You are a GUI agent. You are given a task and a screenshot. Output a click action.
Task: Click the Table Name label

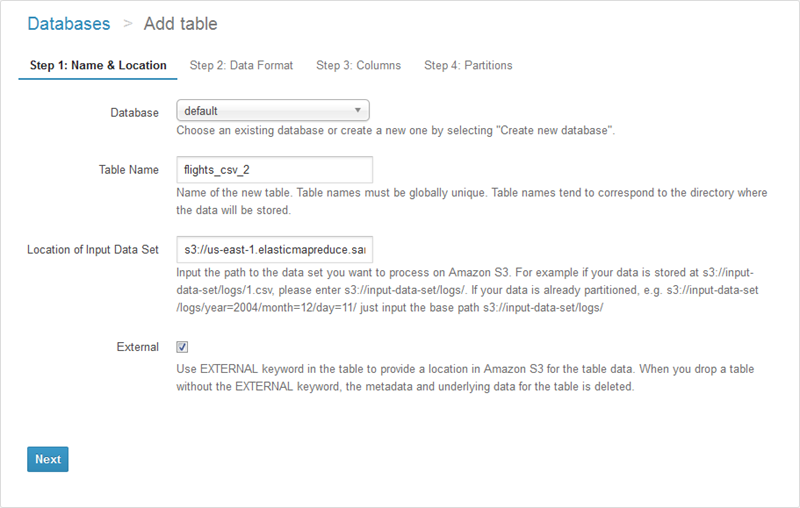click(x=128, y=170)
